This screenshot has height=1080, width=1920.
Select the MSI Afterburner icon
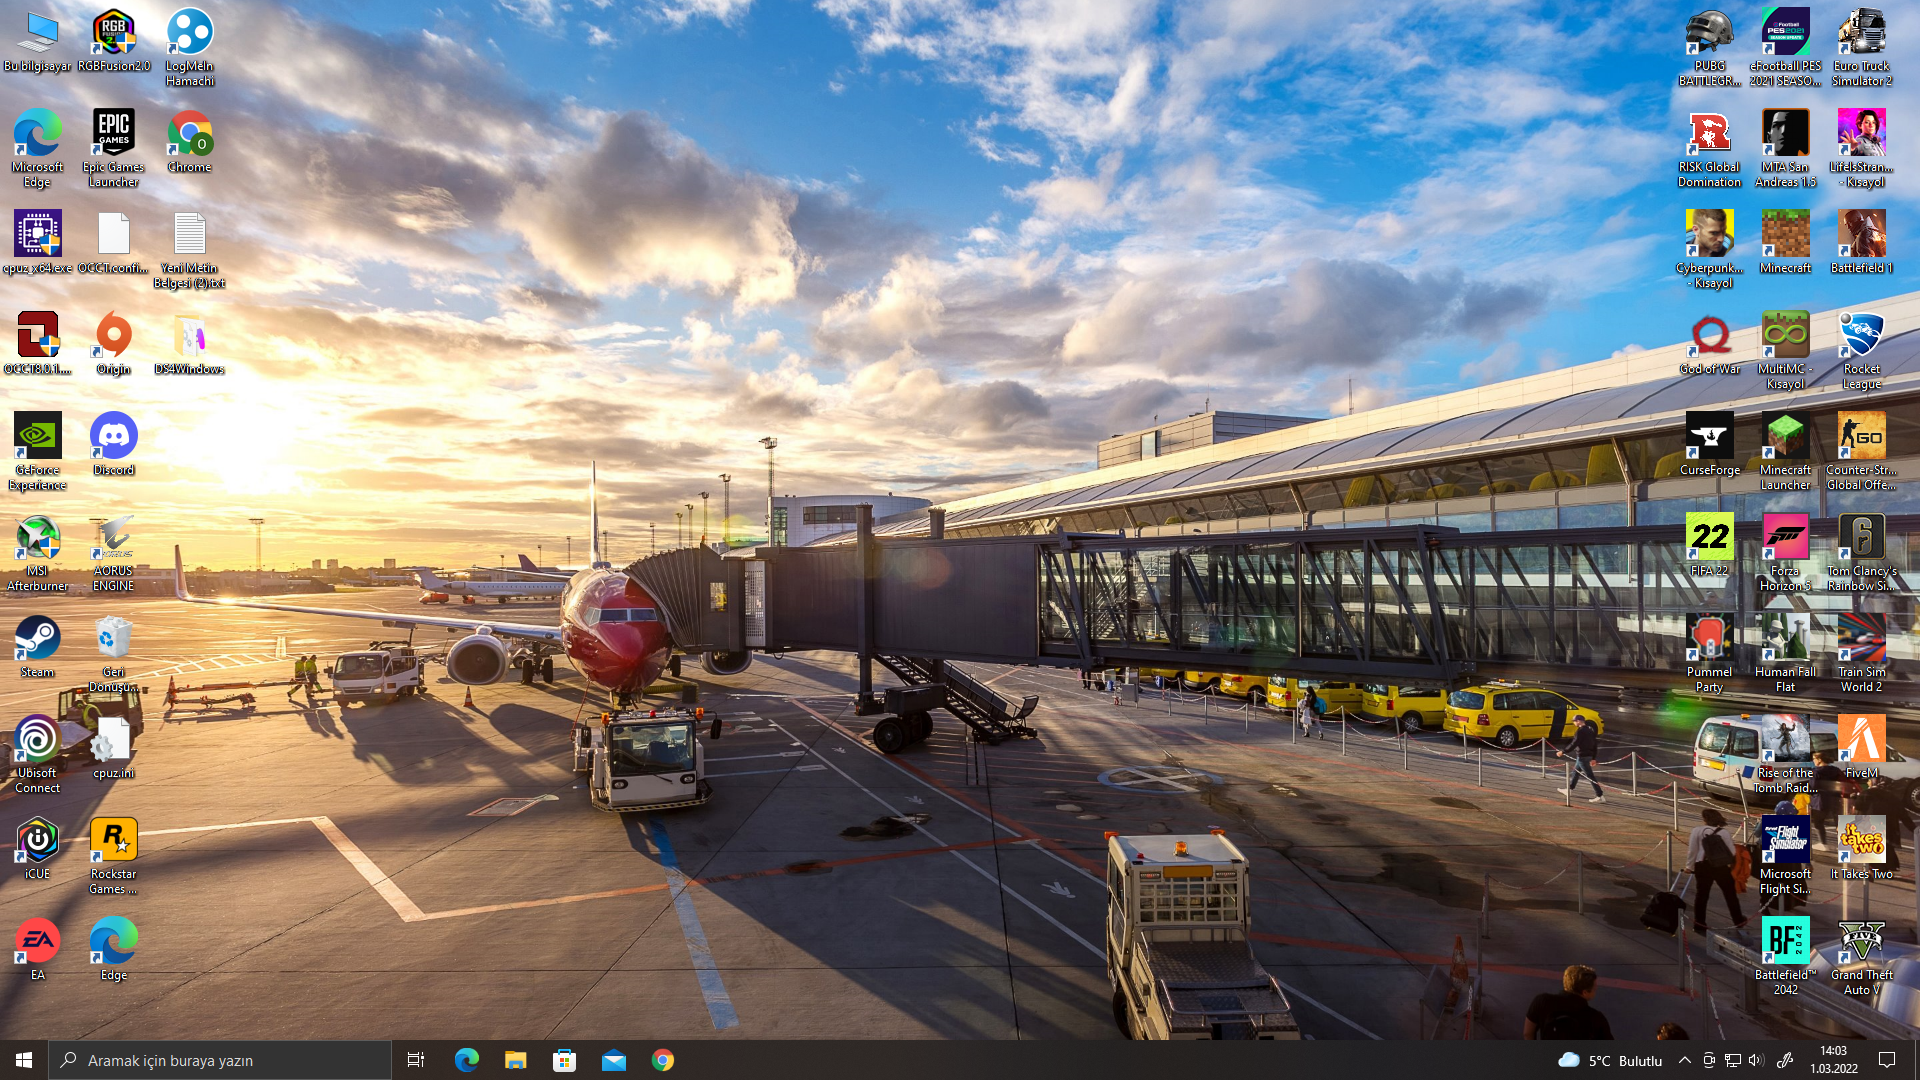click(x=37, y=539)
